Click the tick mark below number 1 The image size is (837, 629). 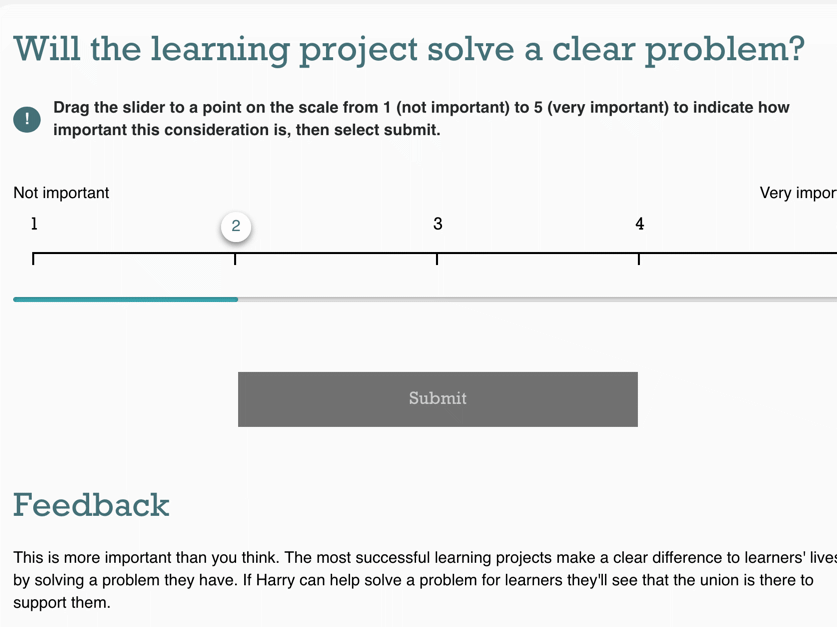[33, 259]
